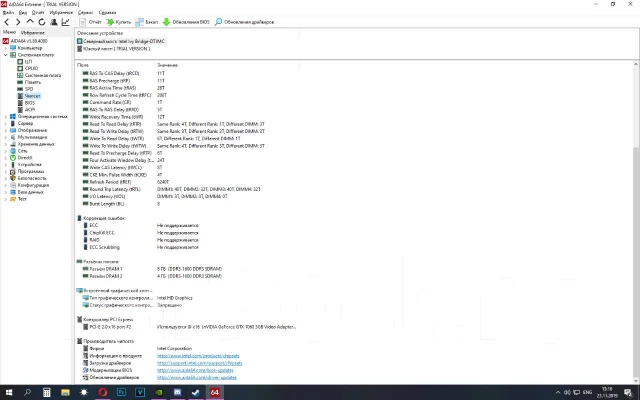Open the support.intel.com chipsets driver link
The height and width of the screenshot is (400, 640).
tap(200, 363)
